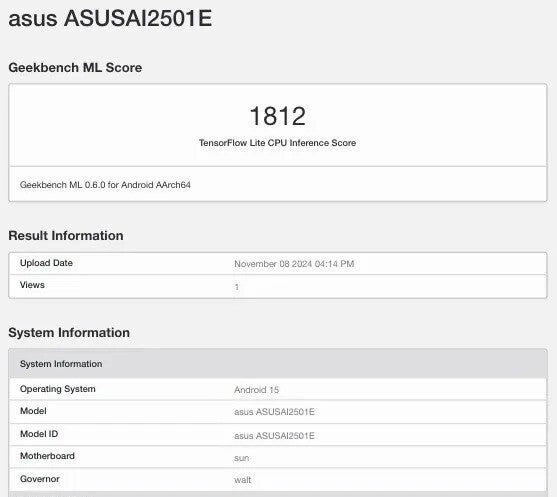Click the Model ID value text
Image resolution: width=557 pixels, height=497 pixels.
tap(274, 436)
